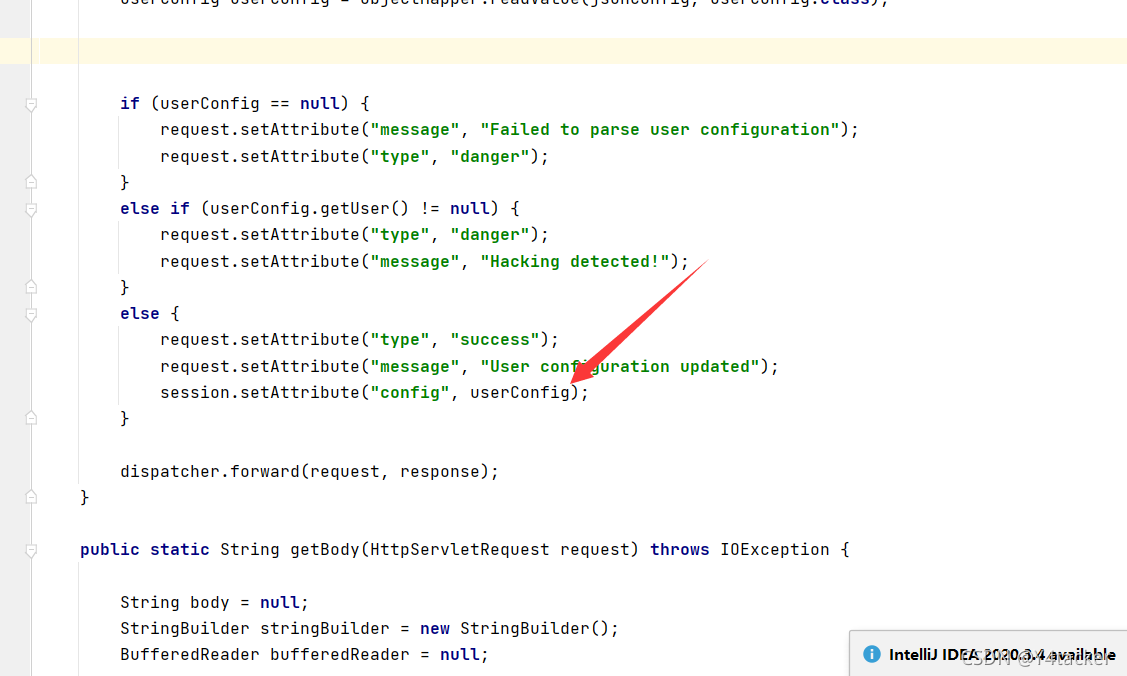Click the info icon in update notification
Viewport: 1127px width, 676px height.
(x=871, y=654)
